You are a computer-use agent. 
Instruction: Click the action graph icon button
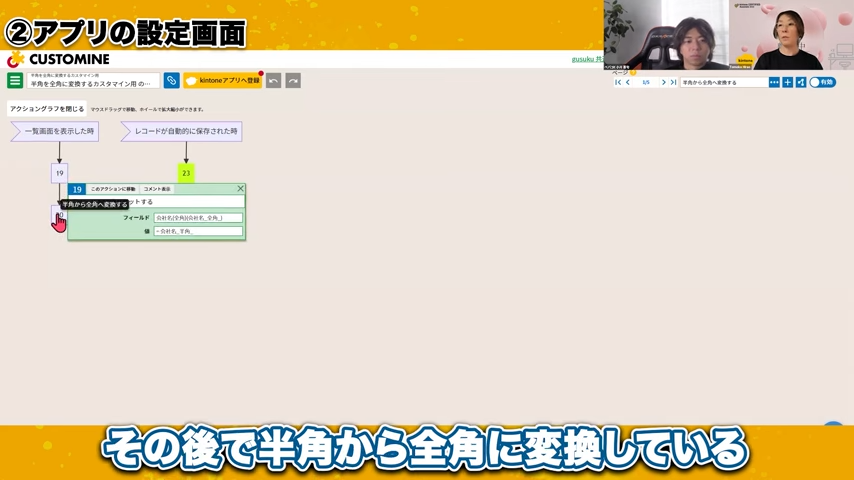point(801,82)
